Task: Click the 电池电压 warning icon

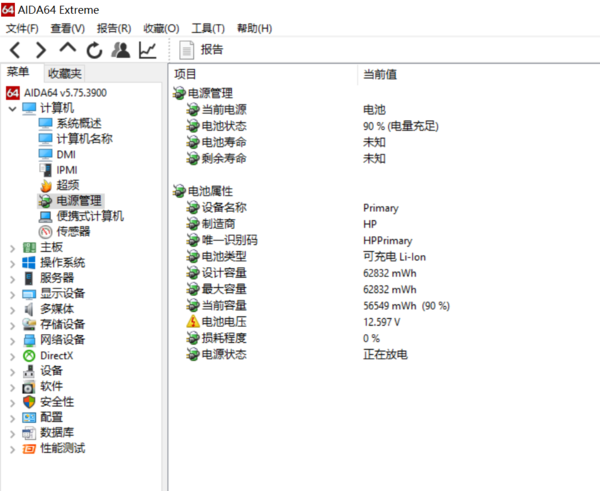Action: (193, 321)
